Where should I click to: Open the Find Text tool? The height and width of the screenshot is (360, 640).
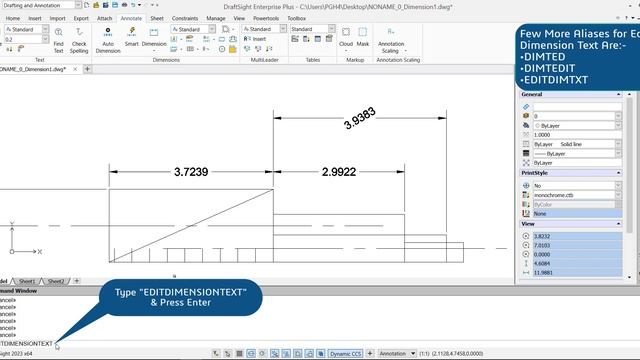pos(58,40)
